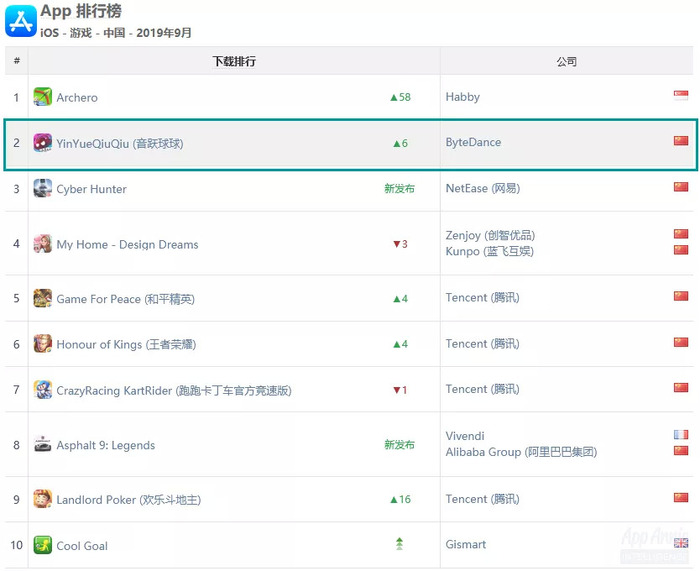
Task: Open the CrazyRacing KartRider title link
Action: click(174, 391)
